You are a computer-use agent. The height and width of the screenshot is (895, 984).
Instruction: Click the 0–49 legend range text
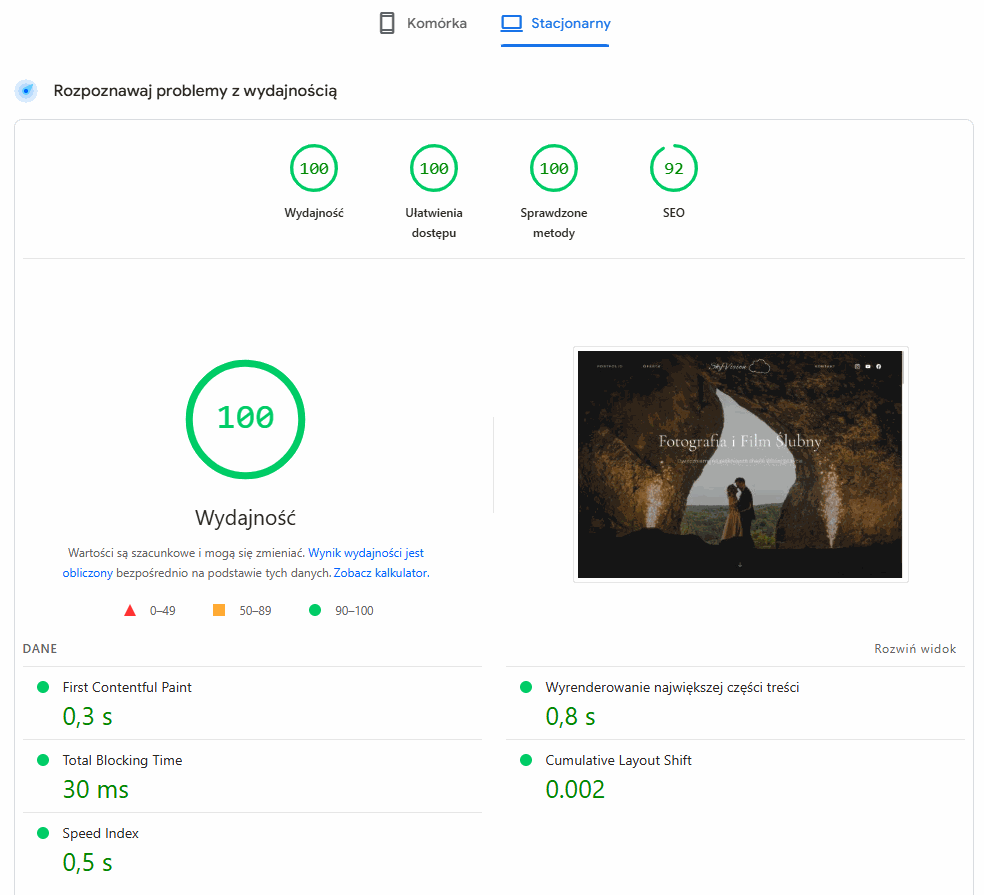click(x=163, y=611)
